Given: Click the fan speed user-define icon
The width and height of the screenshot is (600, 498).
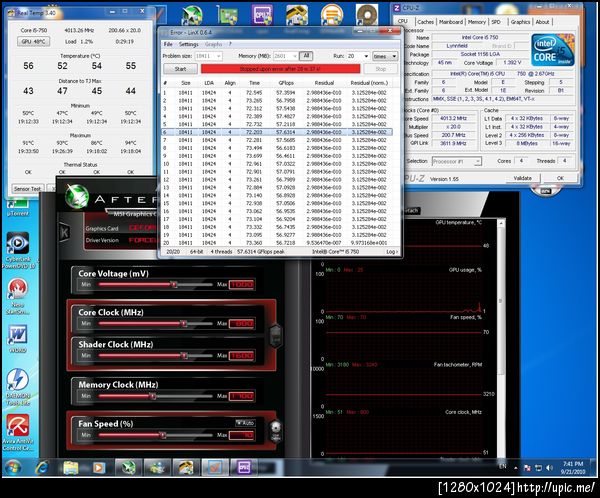Looking at the screenshot, I should point(276,430).
